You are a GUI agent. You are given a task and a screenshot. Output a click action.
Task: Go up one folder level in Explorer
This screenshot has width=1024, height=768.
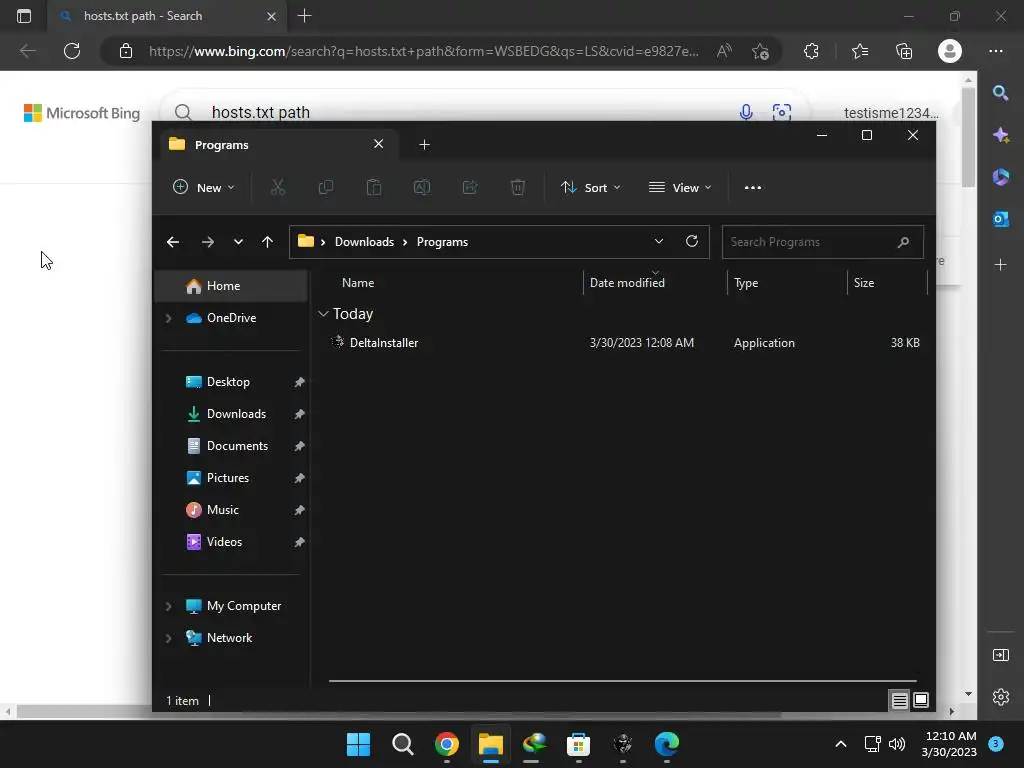[267, 242]
